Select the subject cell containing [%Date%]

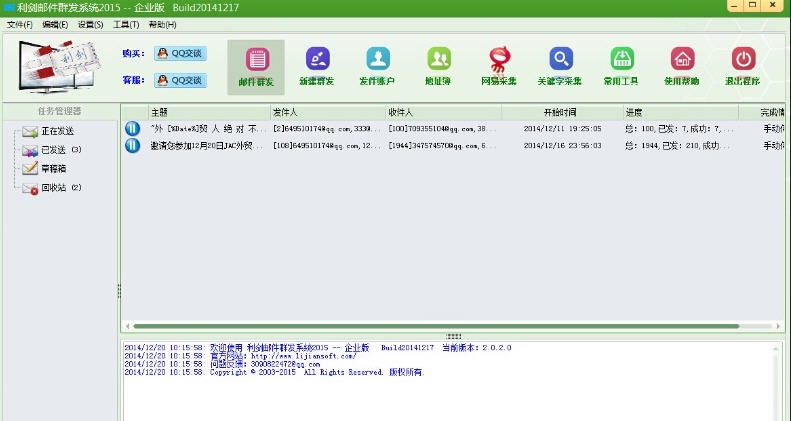[x=208, y=129]
